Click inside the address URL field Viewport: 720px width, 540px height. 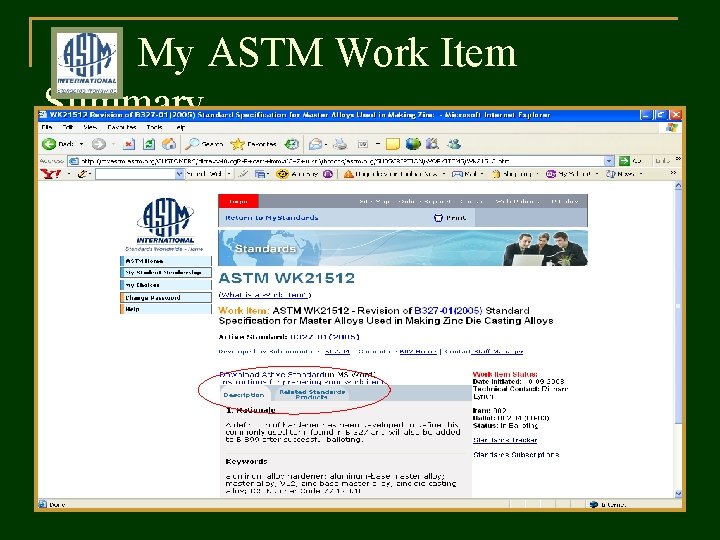[340, 161]
